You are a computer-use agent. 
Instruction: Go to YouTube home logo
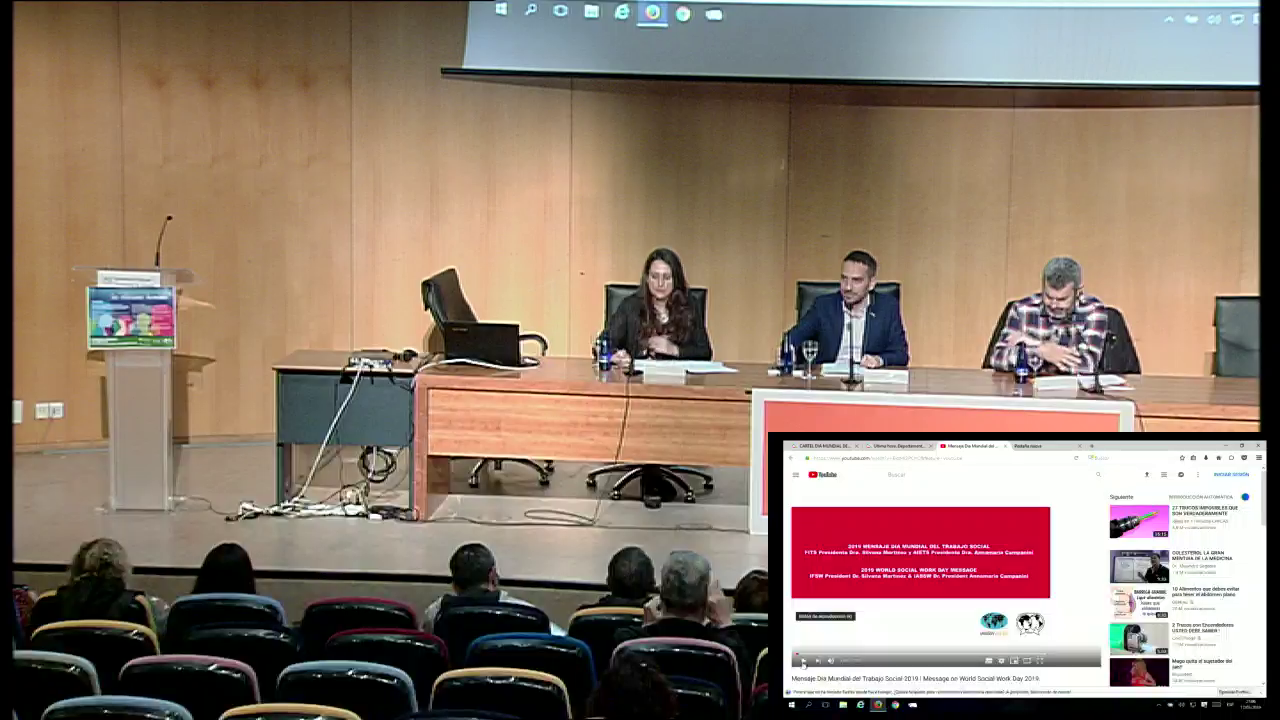(823, 475)
